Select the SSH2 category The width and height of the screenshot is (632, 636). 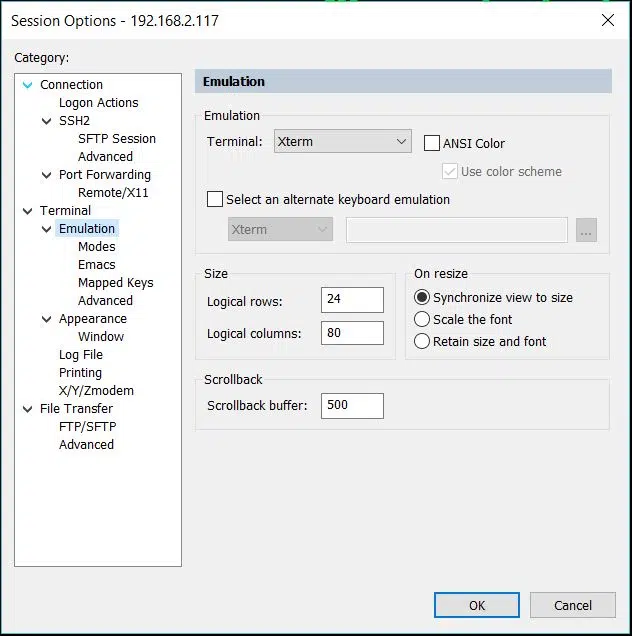[x=74, y=121]
